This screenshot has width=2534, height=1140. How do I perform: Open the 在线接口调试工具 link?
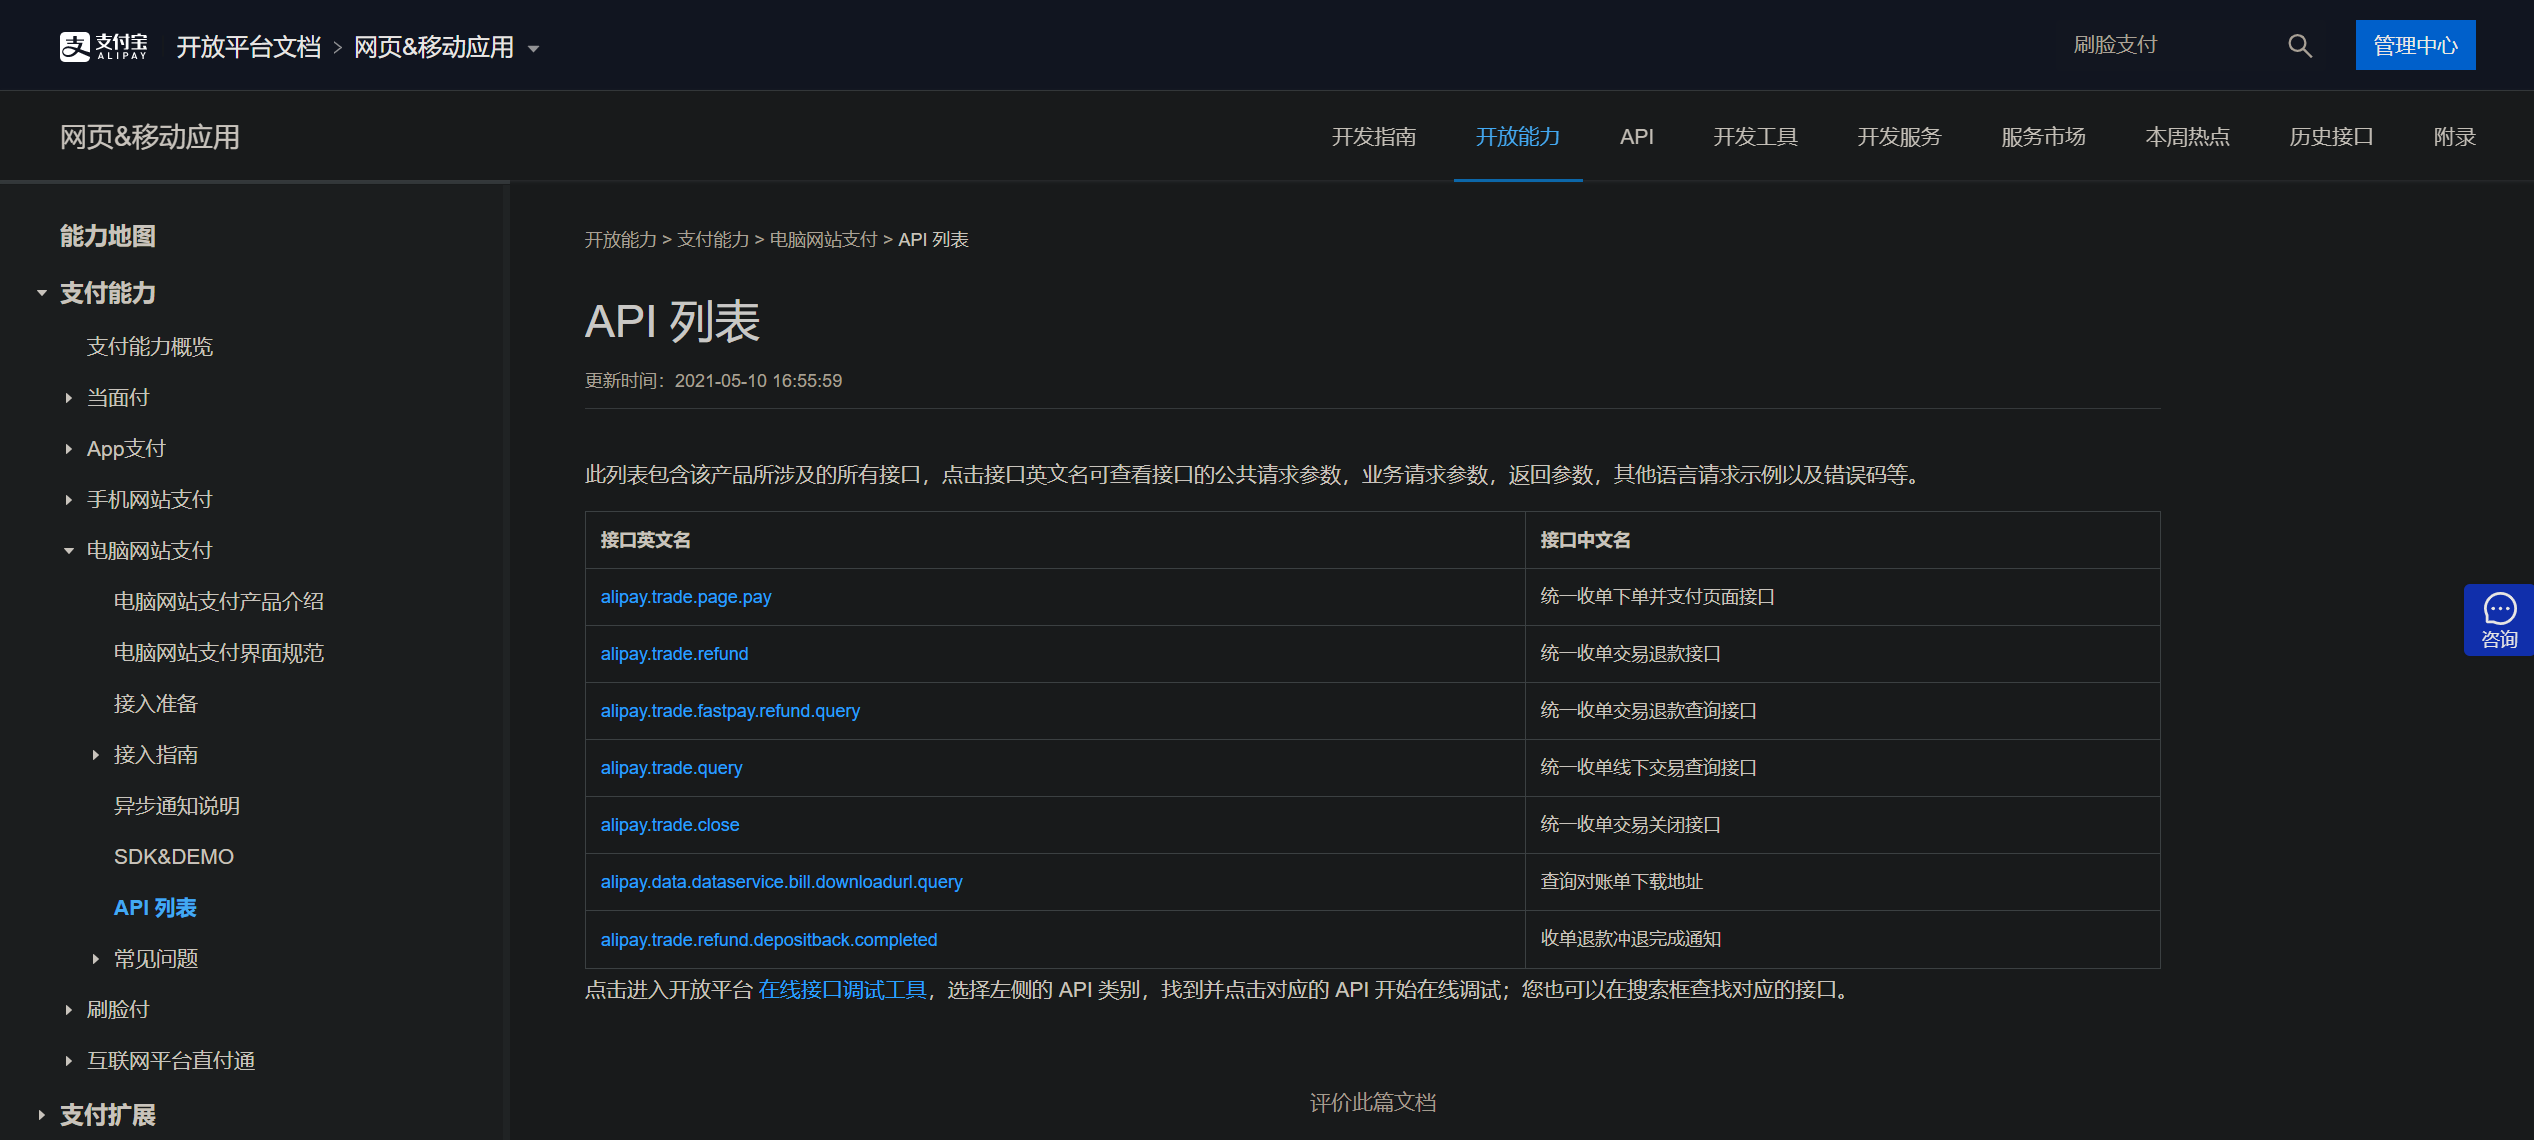pos(841,990)
